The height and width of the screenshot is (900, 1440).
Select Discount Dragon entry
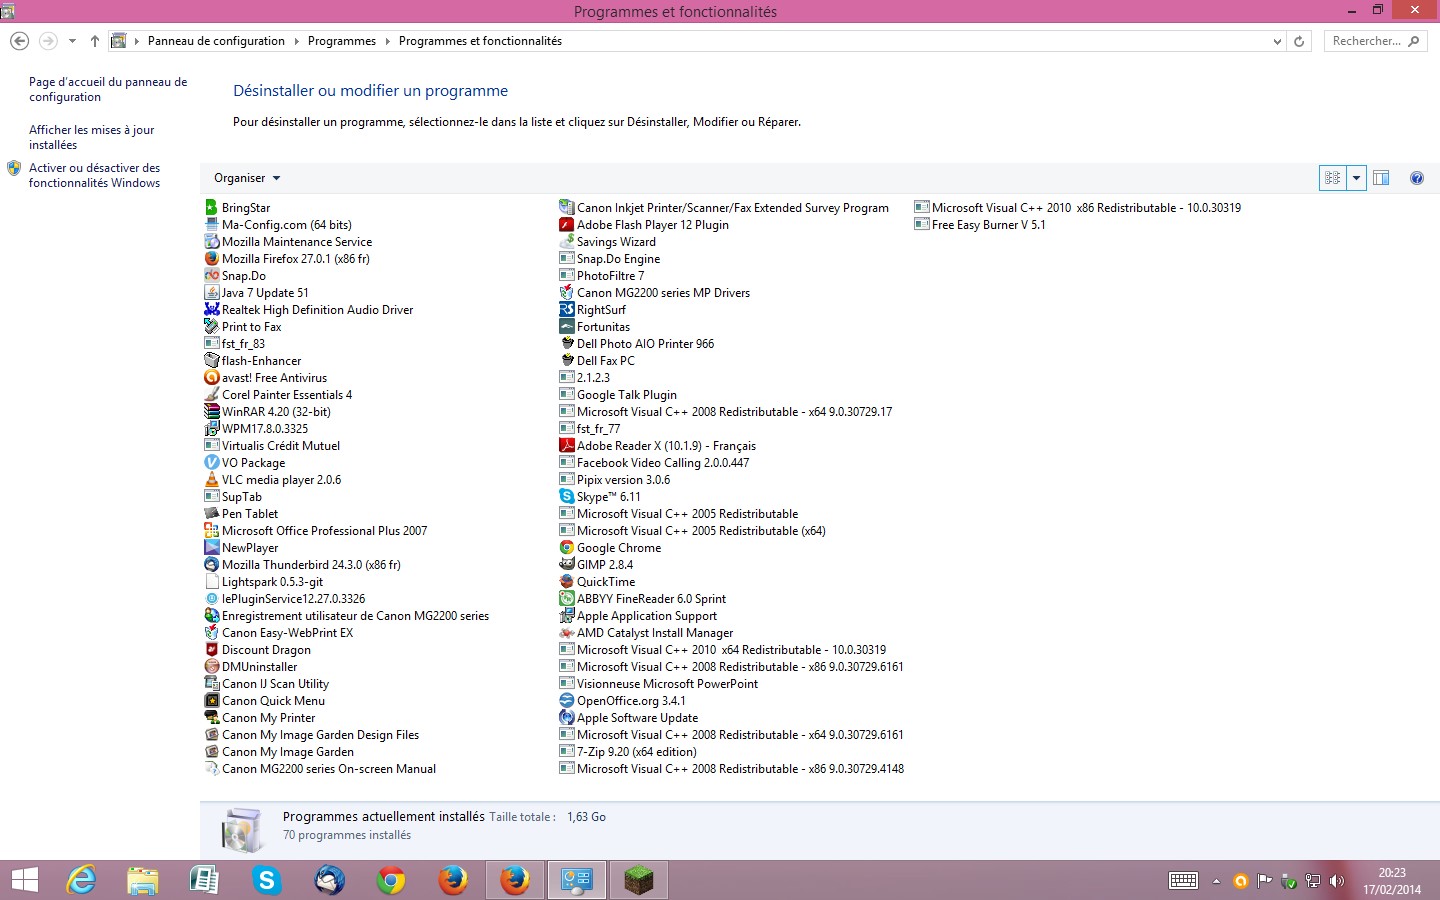pos(266,650)
